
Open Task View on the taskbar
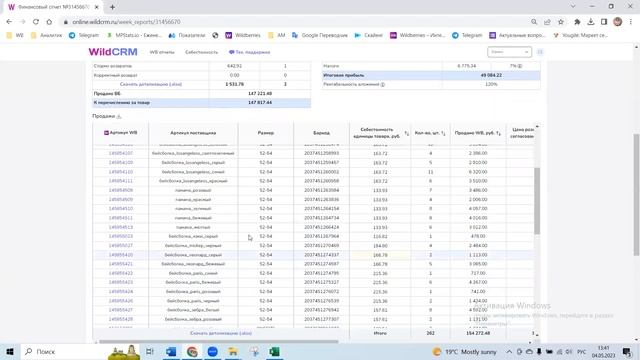click(150, 351)
